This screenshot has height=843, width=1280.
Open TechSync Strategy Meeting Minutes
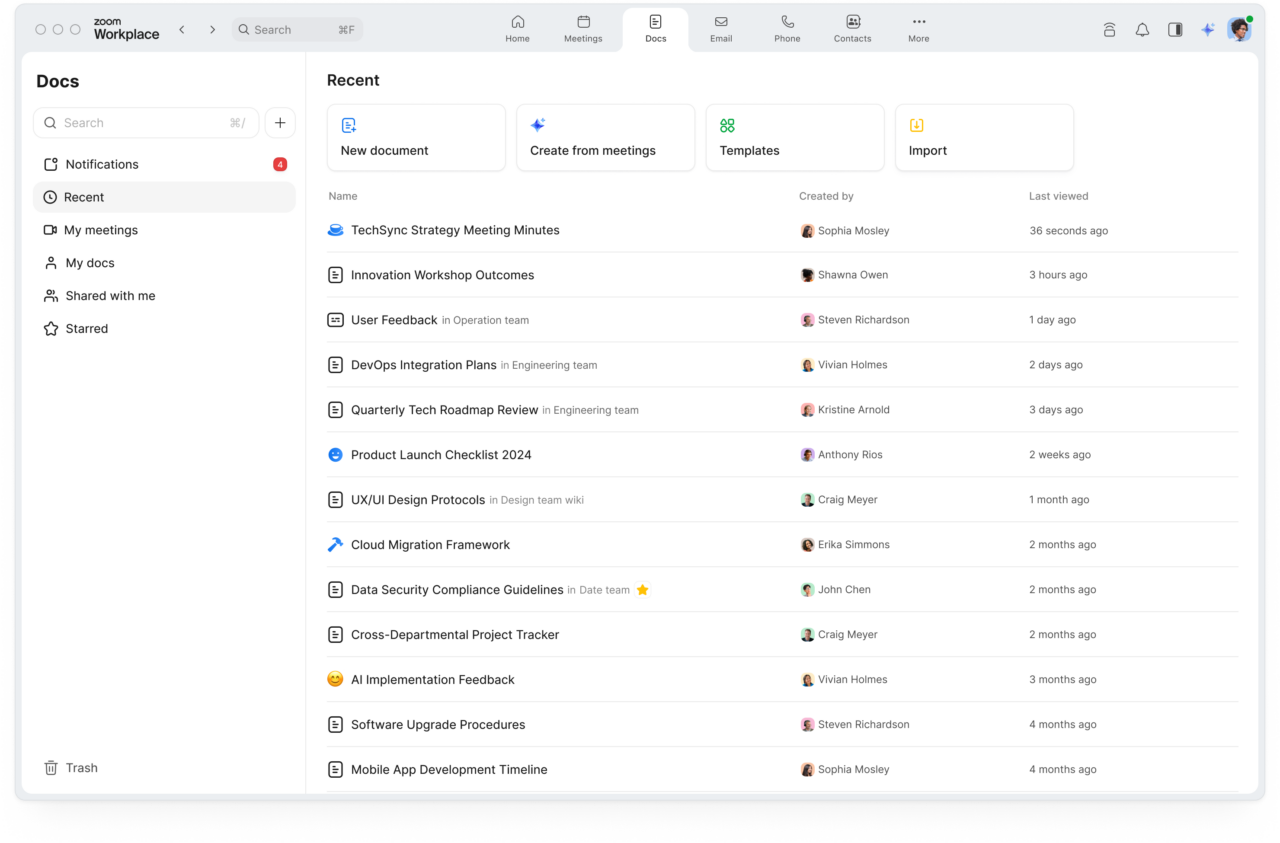coord(455,230)
